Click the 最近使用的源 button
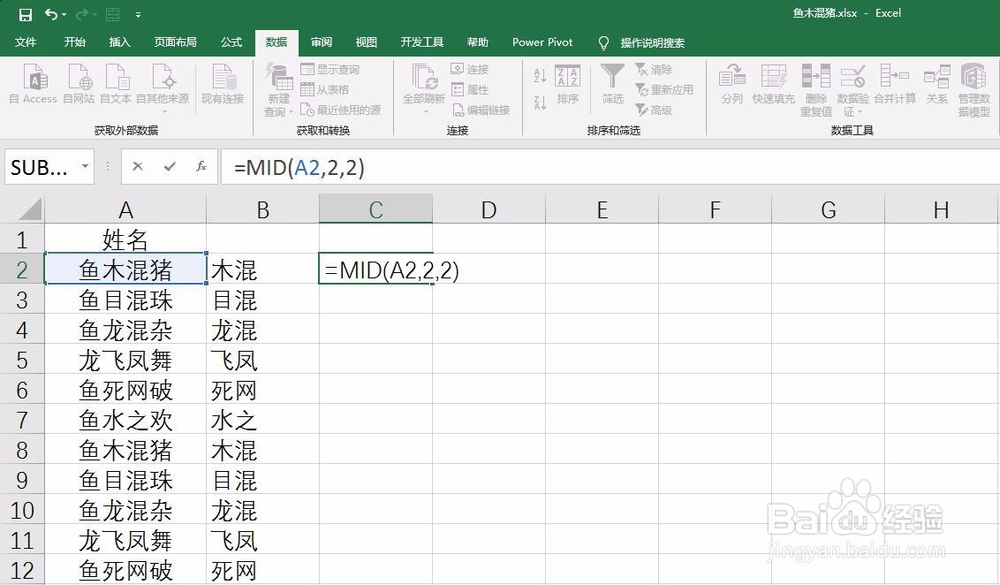 (341, 110)
